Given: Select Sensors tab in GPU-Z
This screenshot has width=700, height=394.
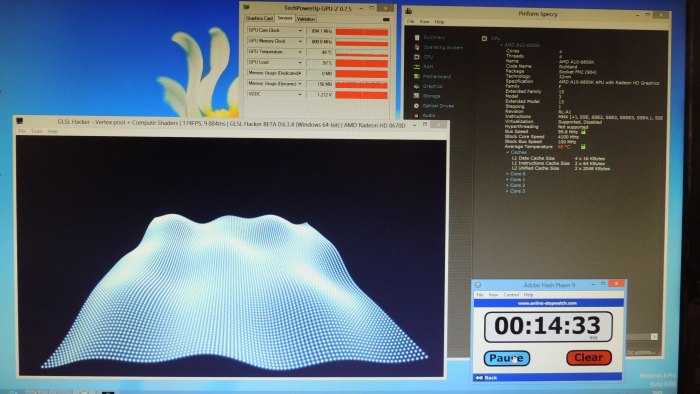Looking at the screenshot, I should pyautogui.click(x=284, y=18).
